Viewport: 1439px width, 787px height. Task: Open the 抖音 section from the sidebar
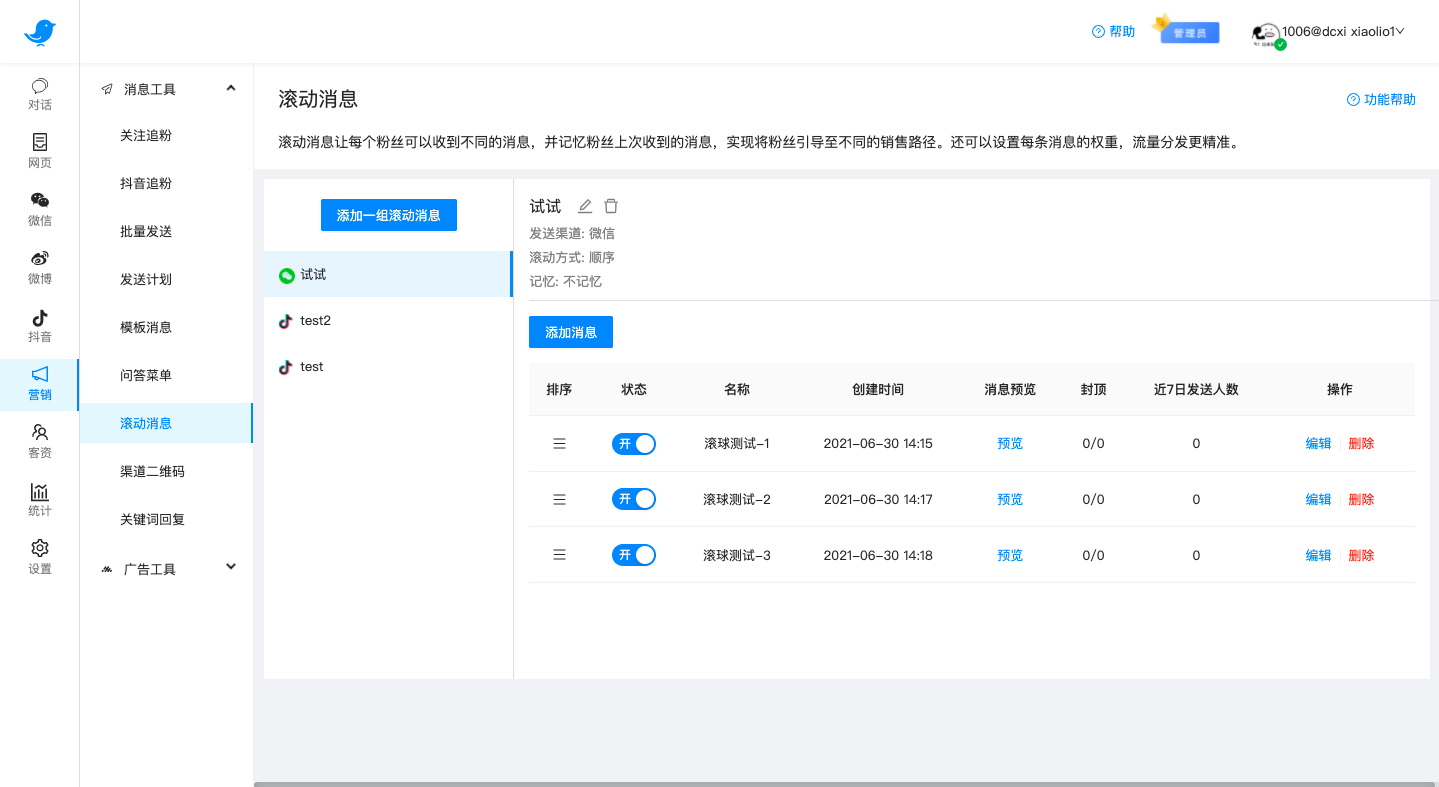click(x=39, y=325)
